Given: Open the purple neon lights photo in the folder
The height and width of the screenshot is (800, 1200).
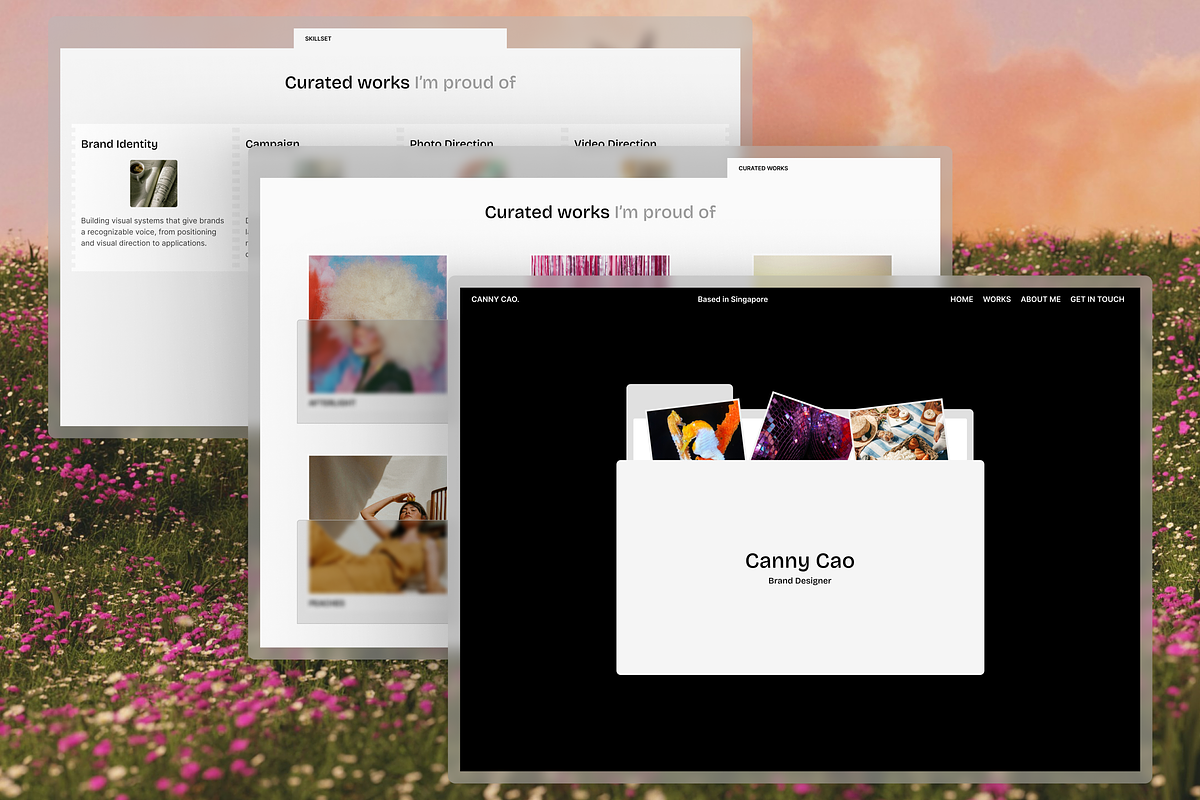Looking at the screenshot, I should 800,428.
